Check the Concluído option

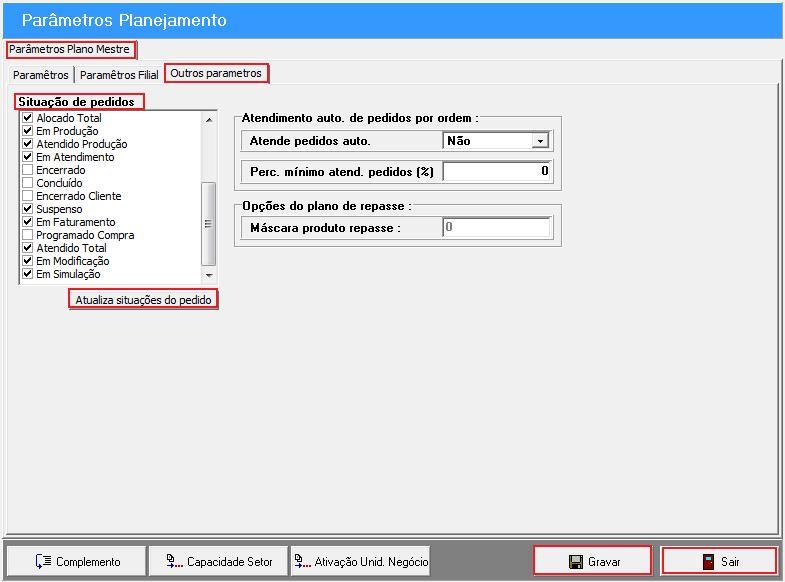click(28, 183)
